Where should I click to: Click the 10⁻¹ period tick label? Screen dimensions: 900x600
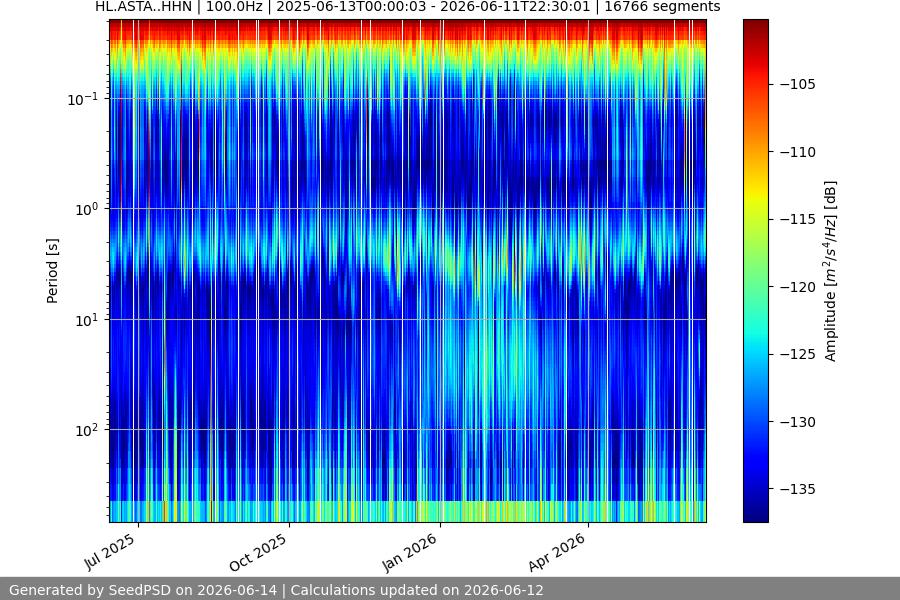[83, 99]
